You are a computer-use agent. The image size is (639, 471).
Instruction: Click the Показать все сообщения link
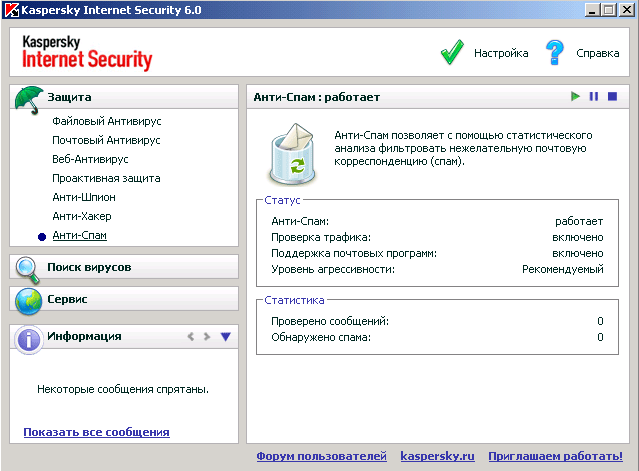coord(96,432)
